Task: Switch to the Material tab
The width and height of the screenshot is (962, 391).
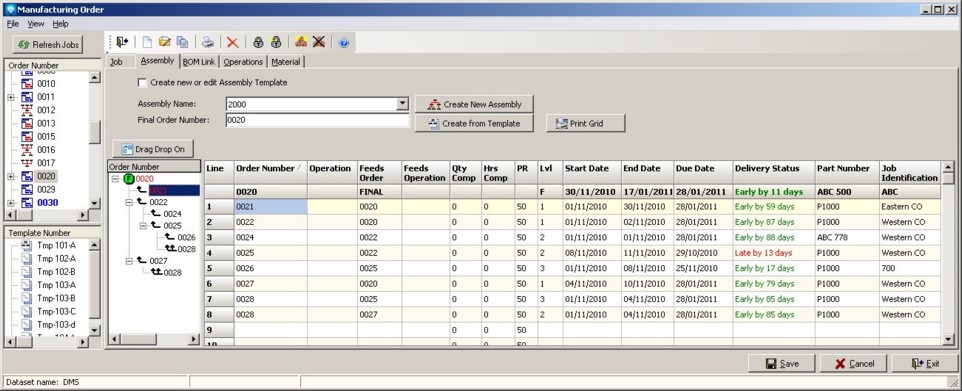Action: point(286,62)
